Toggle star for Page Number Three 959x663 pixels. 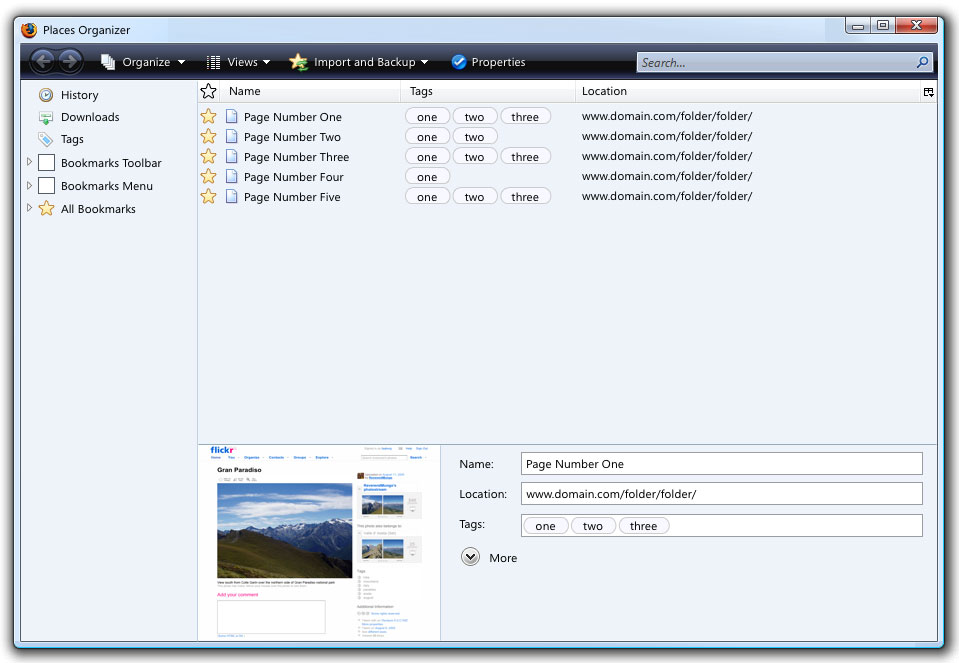208,157
